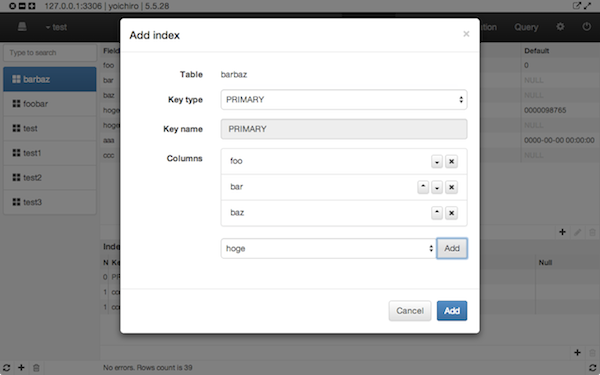Open settings gear icon

560,27
